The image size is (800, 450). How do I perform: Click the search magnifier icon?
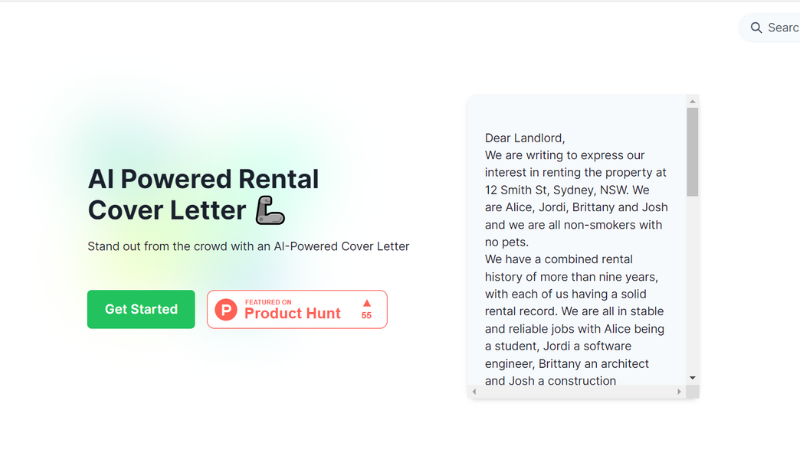(x=756, y=28)
